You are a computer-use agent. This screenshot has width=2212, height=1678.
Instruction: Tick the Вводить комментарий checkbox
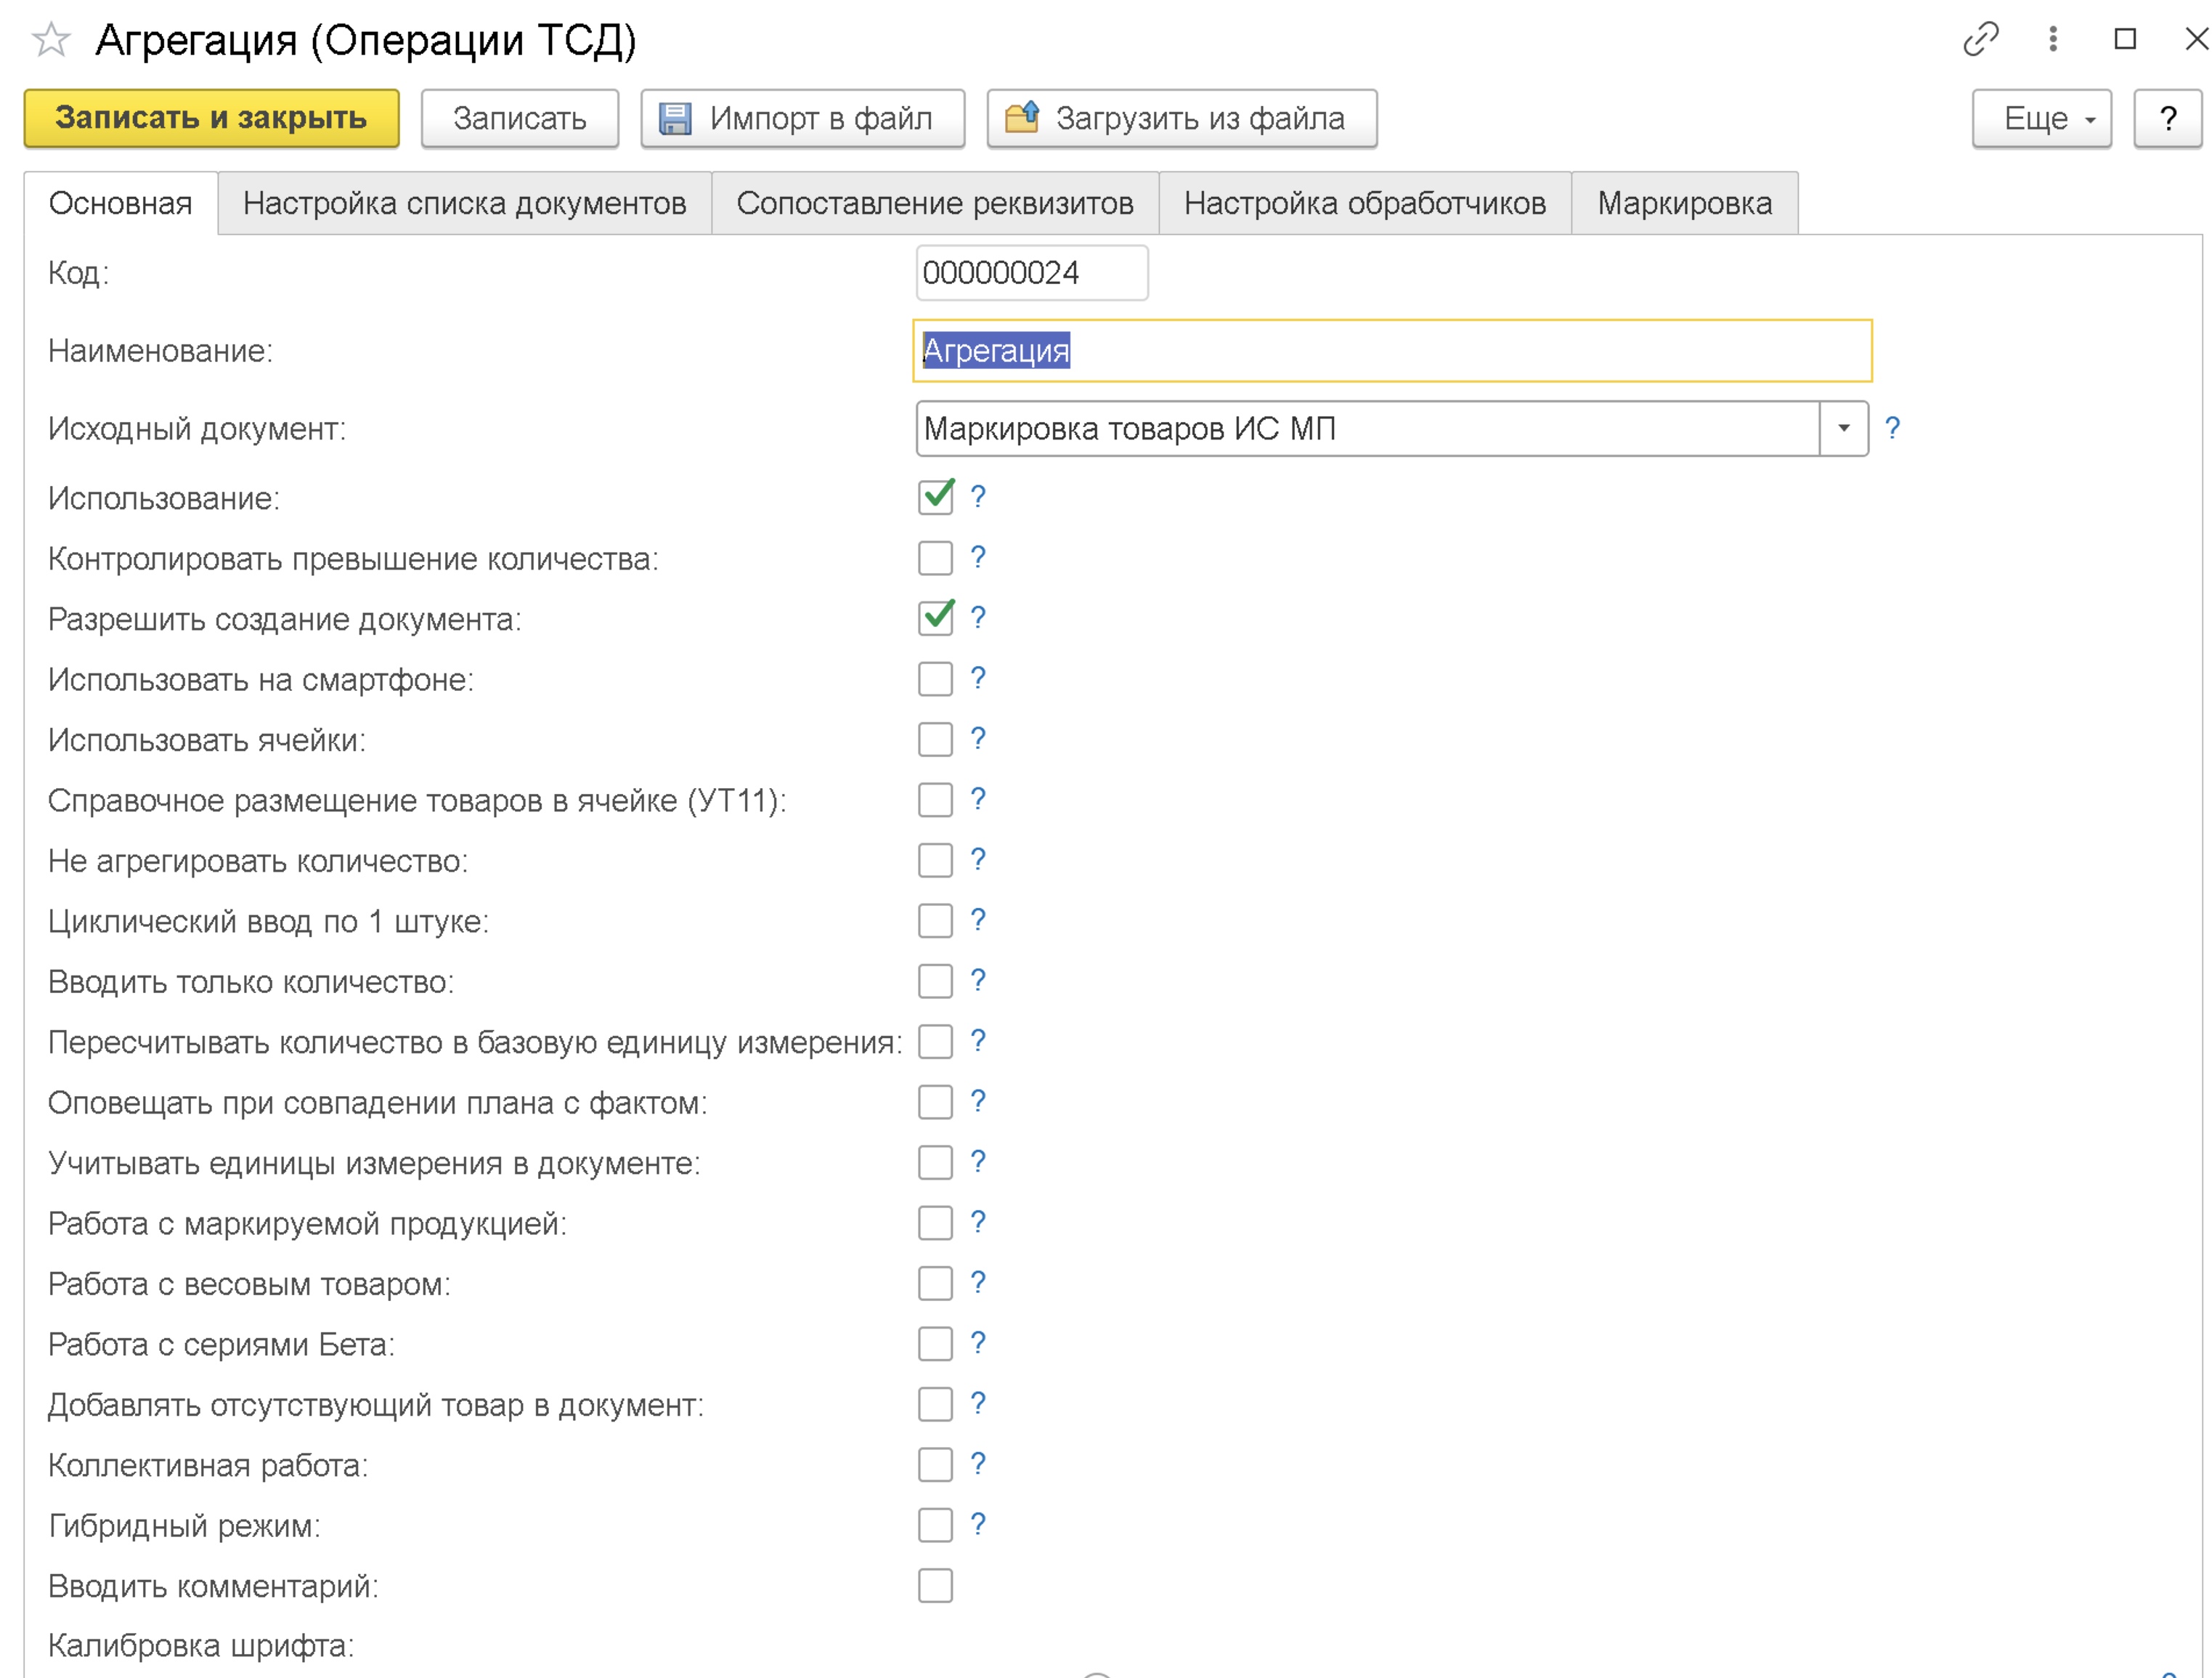pyautogui.click(x=935, y=1585)
